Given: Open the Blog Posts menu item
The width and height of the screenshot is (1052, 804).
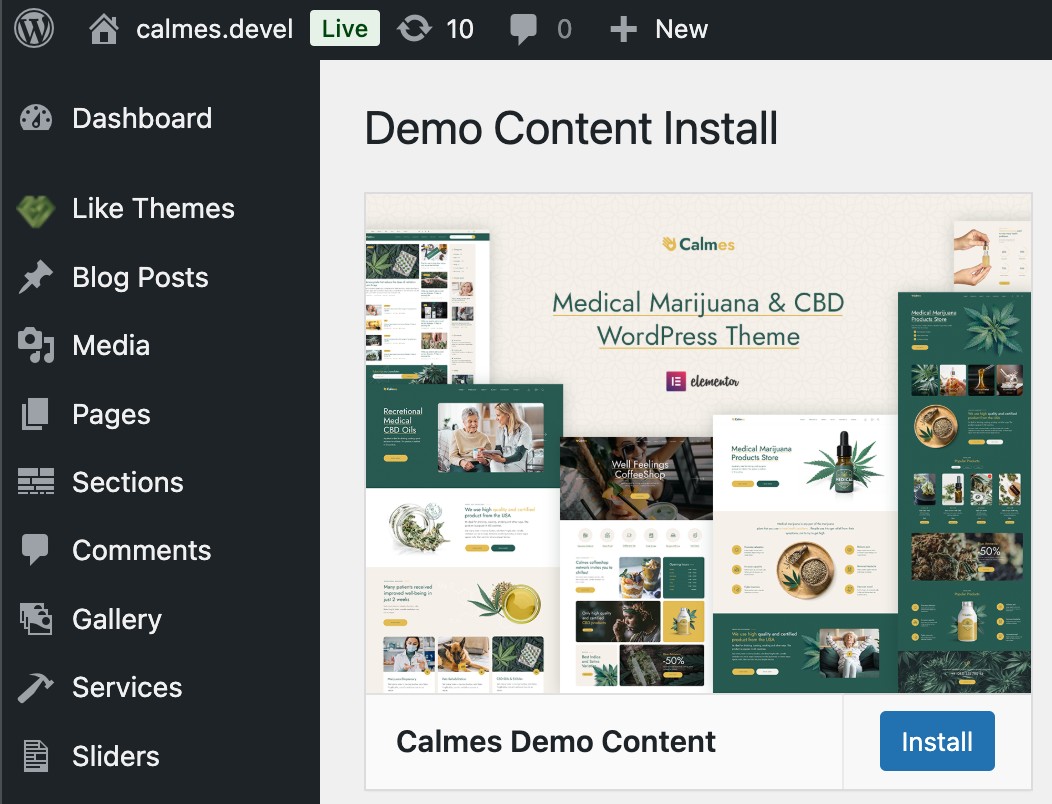Looking at the screenshot, I should [140, 278].
